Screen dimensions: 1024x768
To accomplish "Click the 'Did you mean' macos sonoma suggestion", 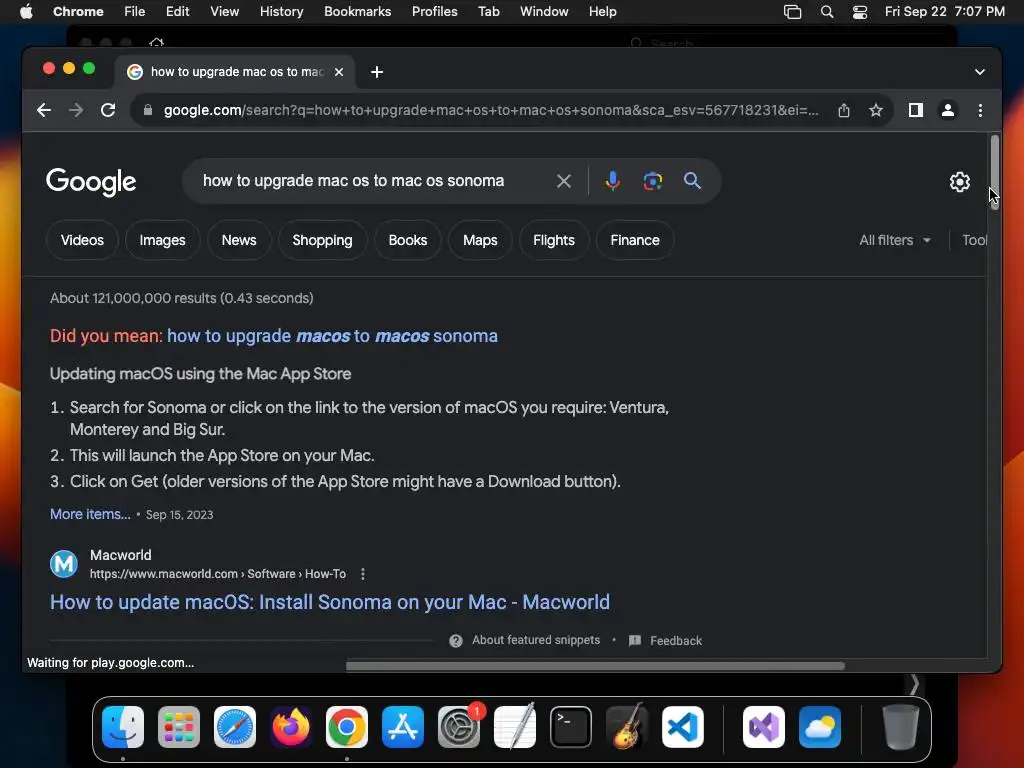I will pyautogui.click(x=332, y=336).
